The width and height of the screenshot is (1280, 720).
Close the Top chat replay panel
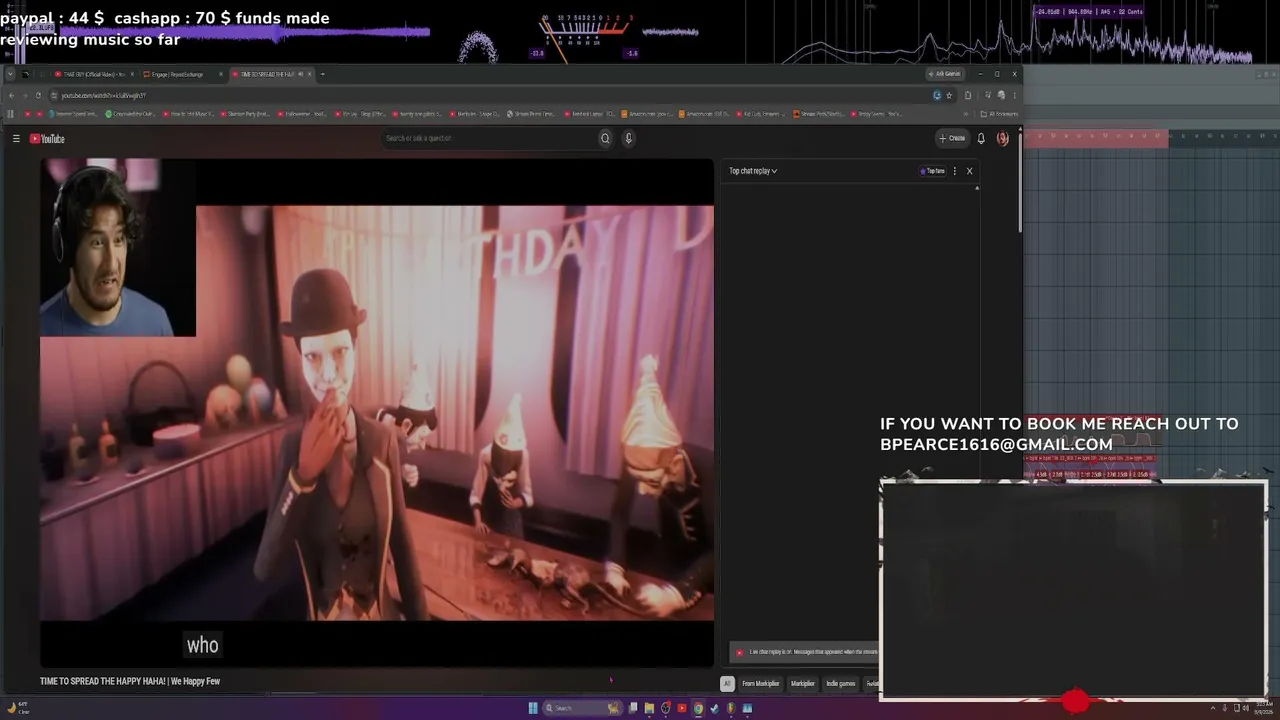tap(969, 171)
